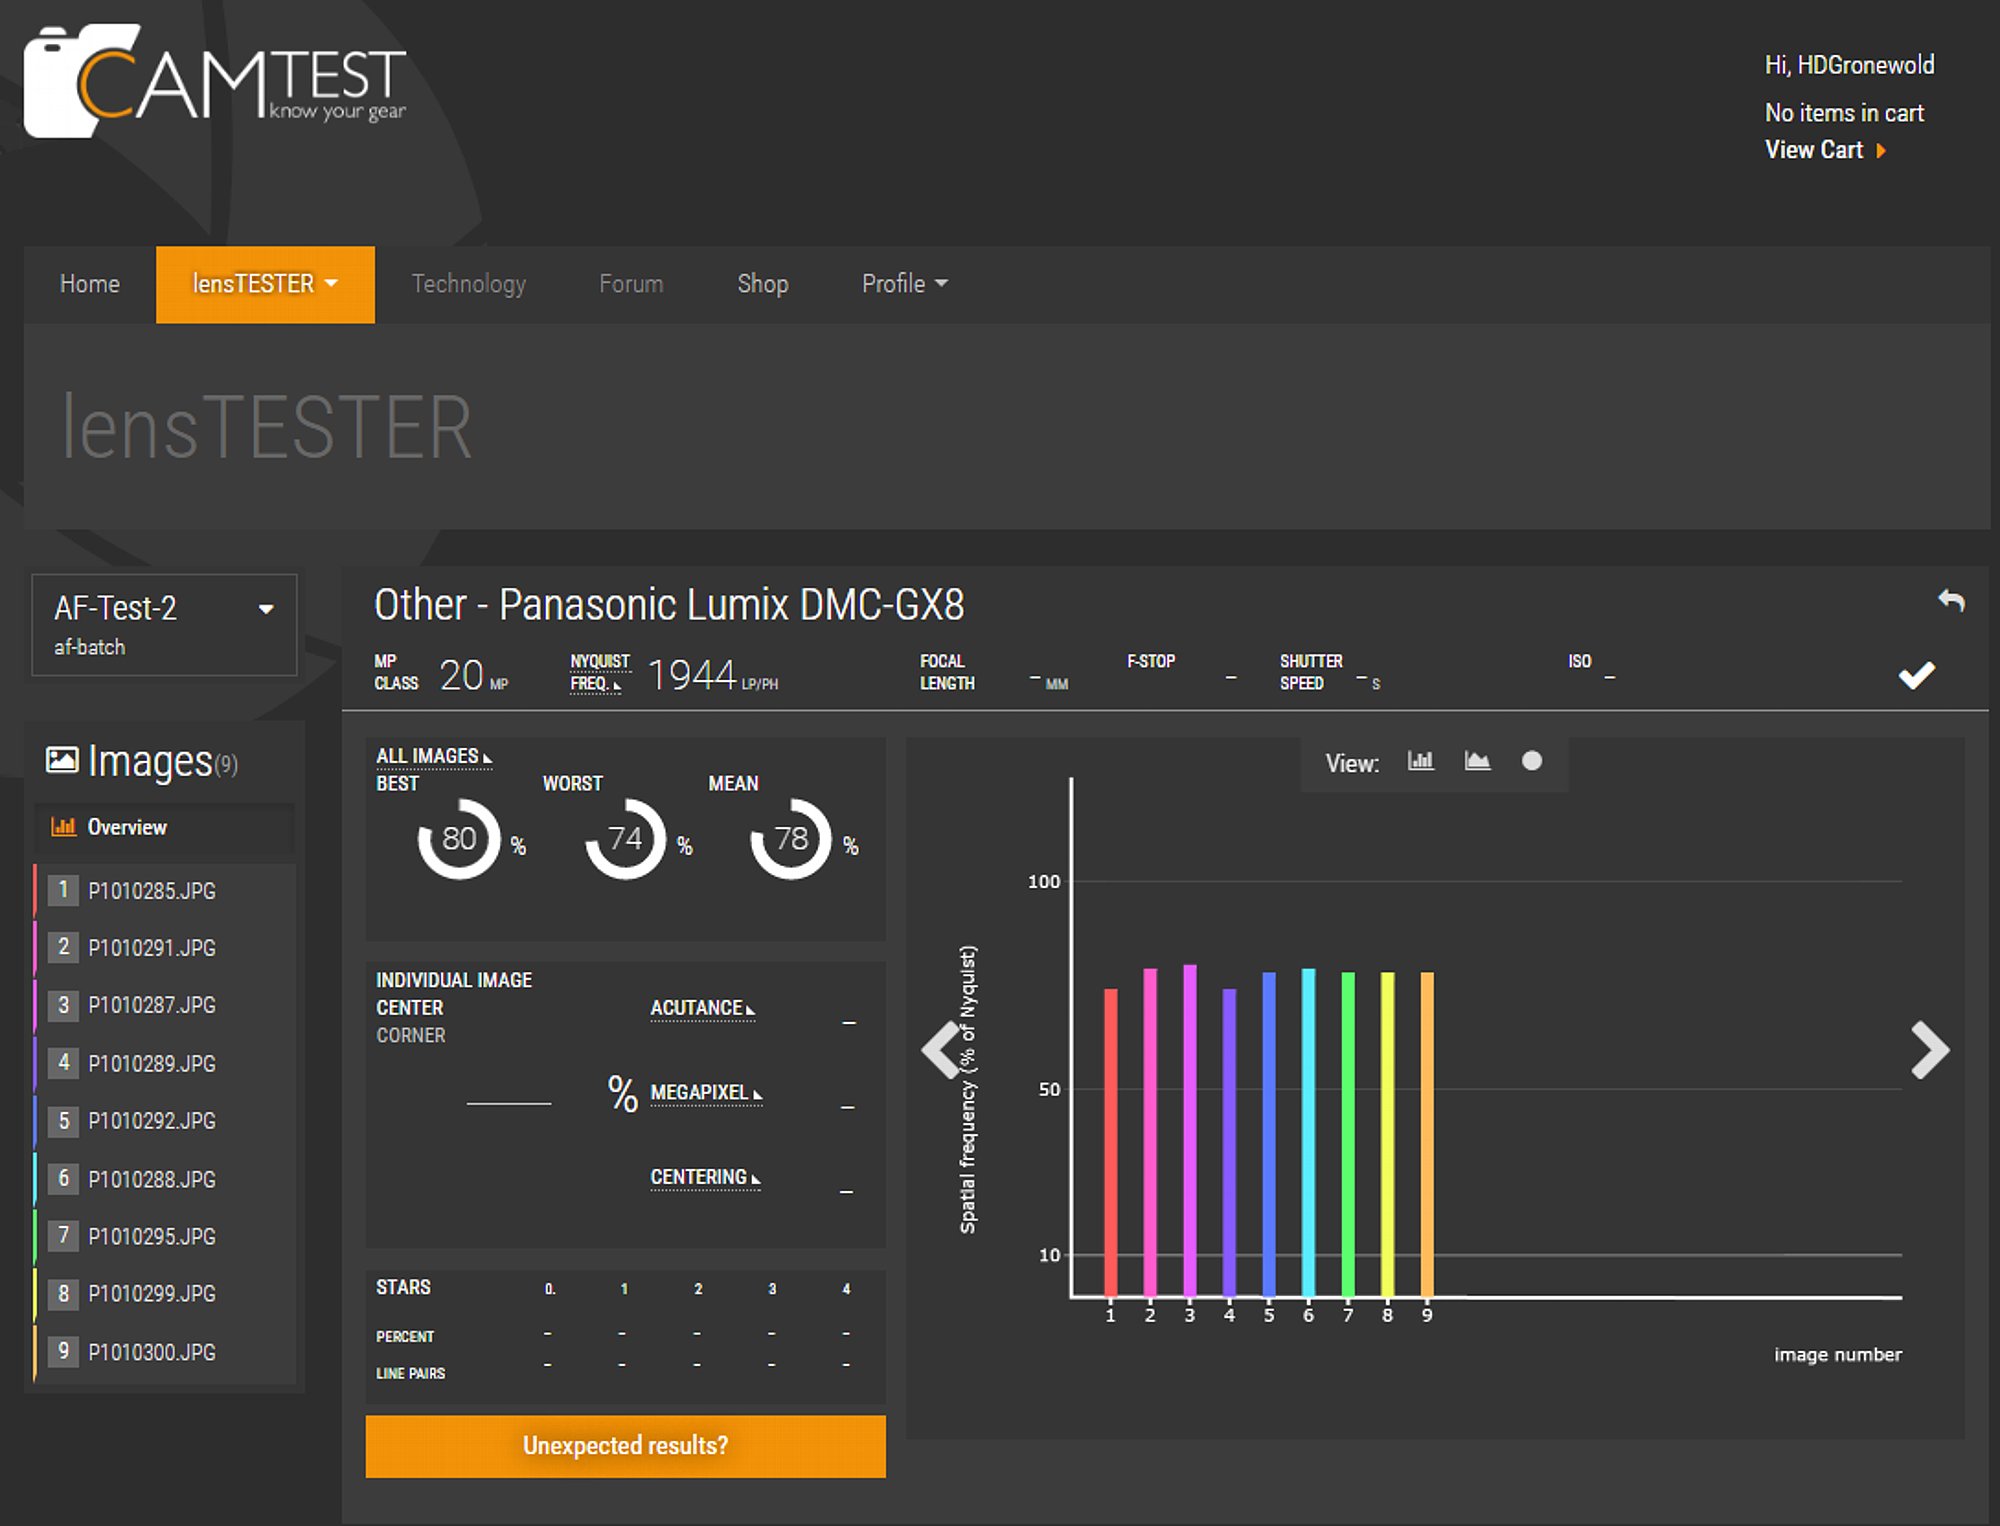Select CENTER in Individual Image
This screenshot has height=1526, width=2000.
[409, 1008]
